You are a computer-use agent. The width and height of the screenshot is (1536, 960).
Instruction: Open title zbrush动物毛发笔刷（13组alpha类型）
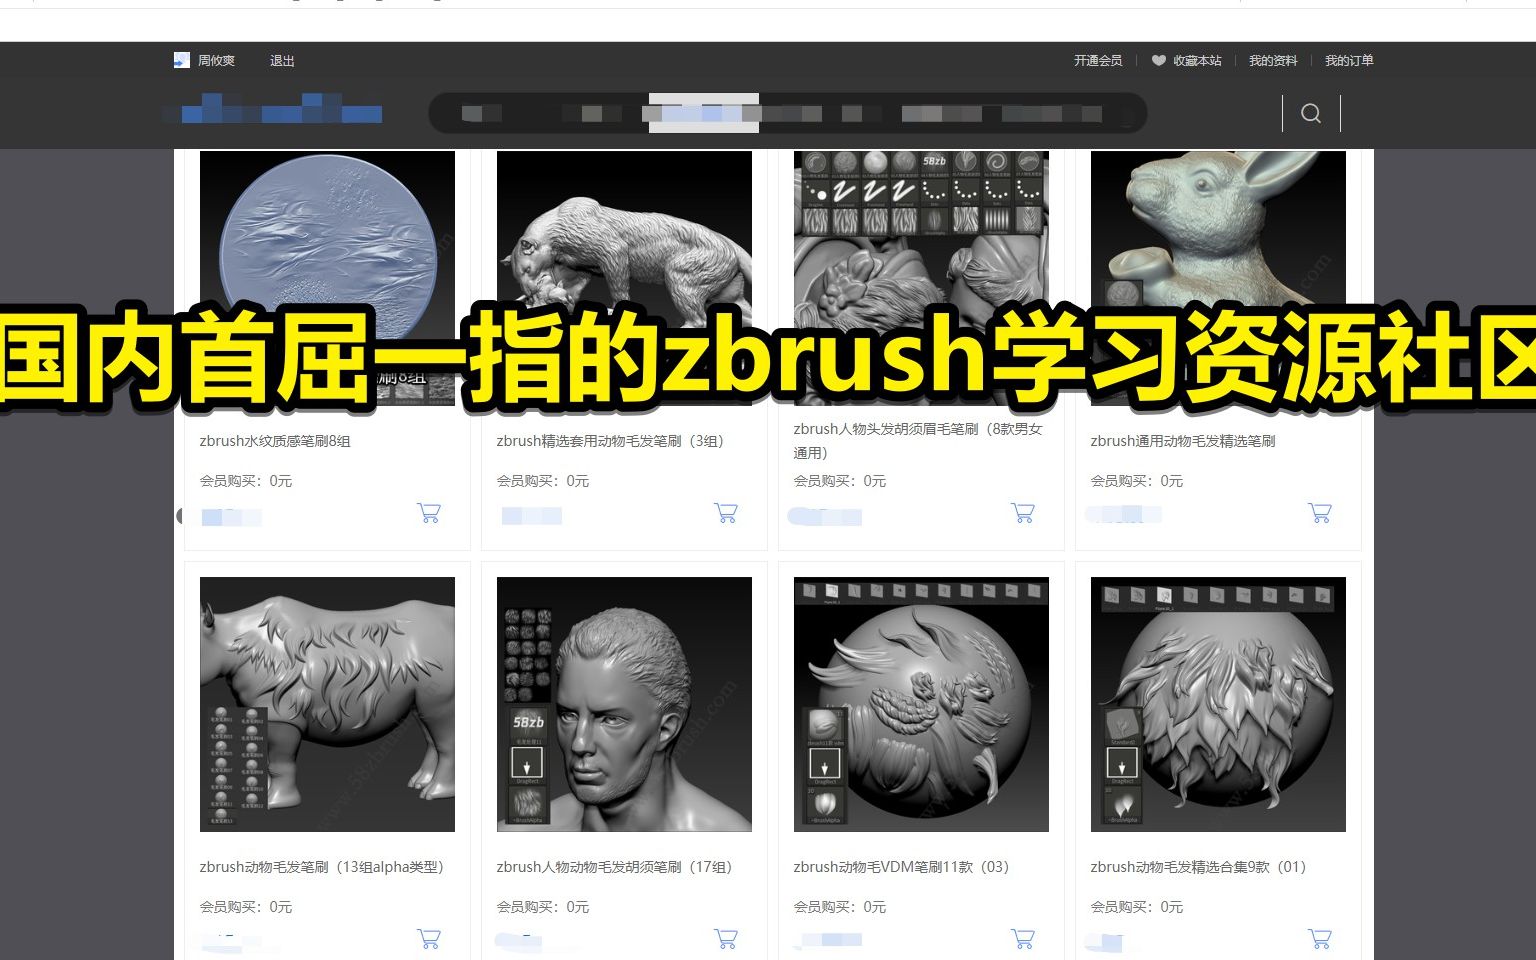coord(324,867)
